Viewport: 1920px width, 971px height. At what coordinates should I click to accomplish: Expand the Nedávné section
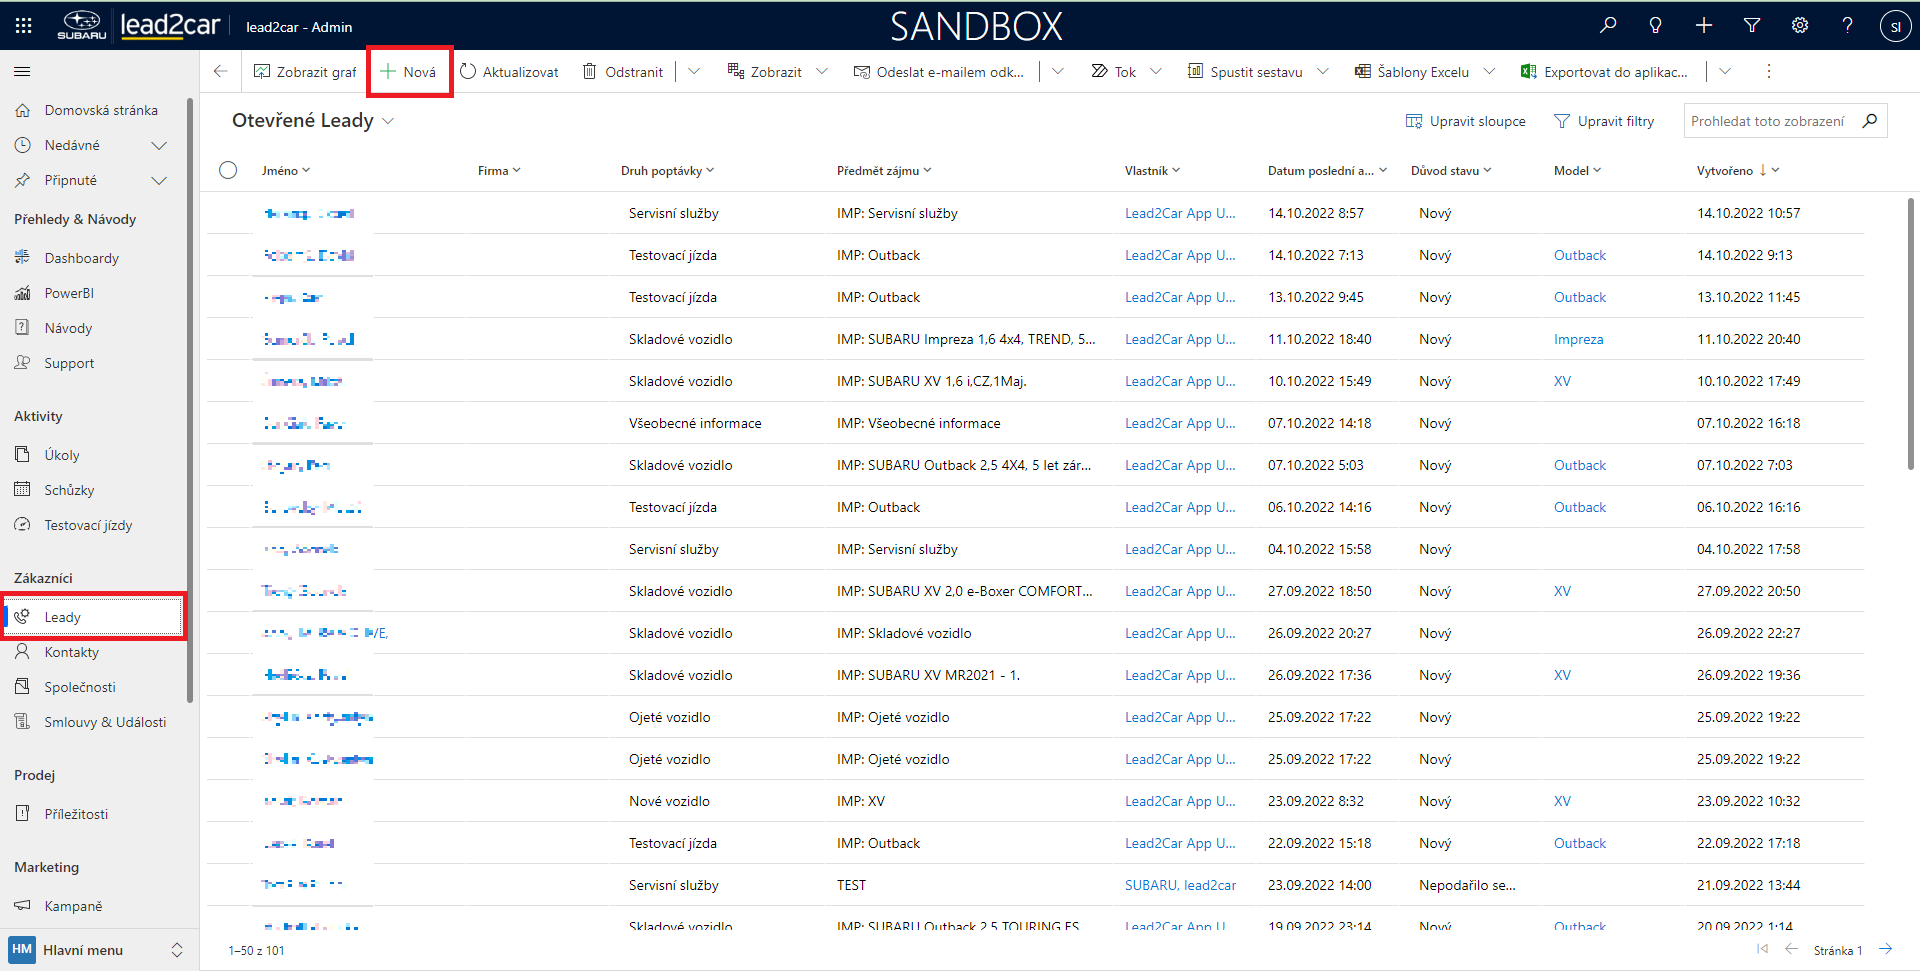pyautogui.click(x=158, y=146)
